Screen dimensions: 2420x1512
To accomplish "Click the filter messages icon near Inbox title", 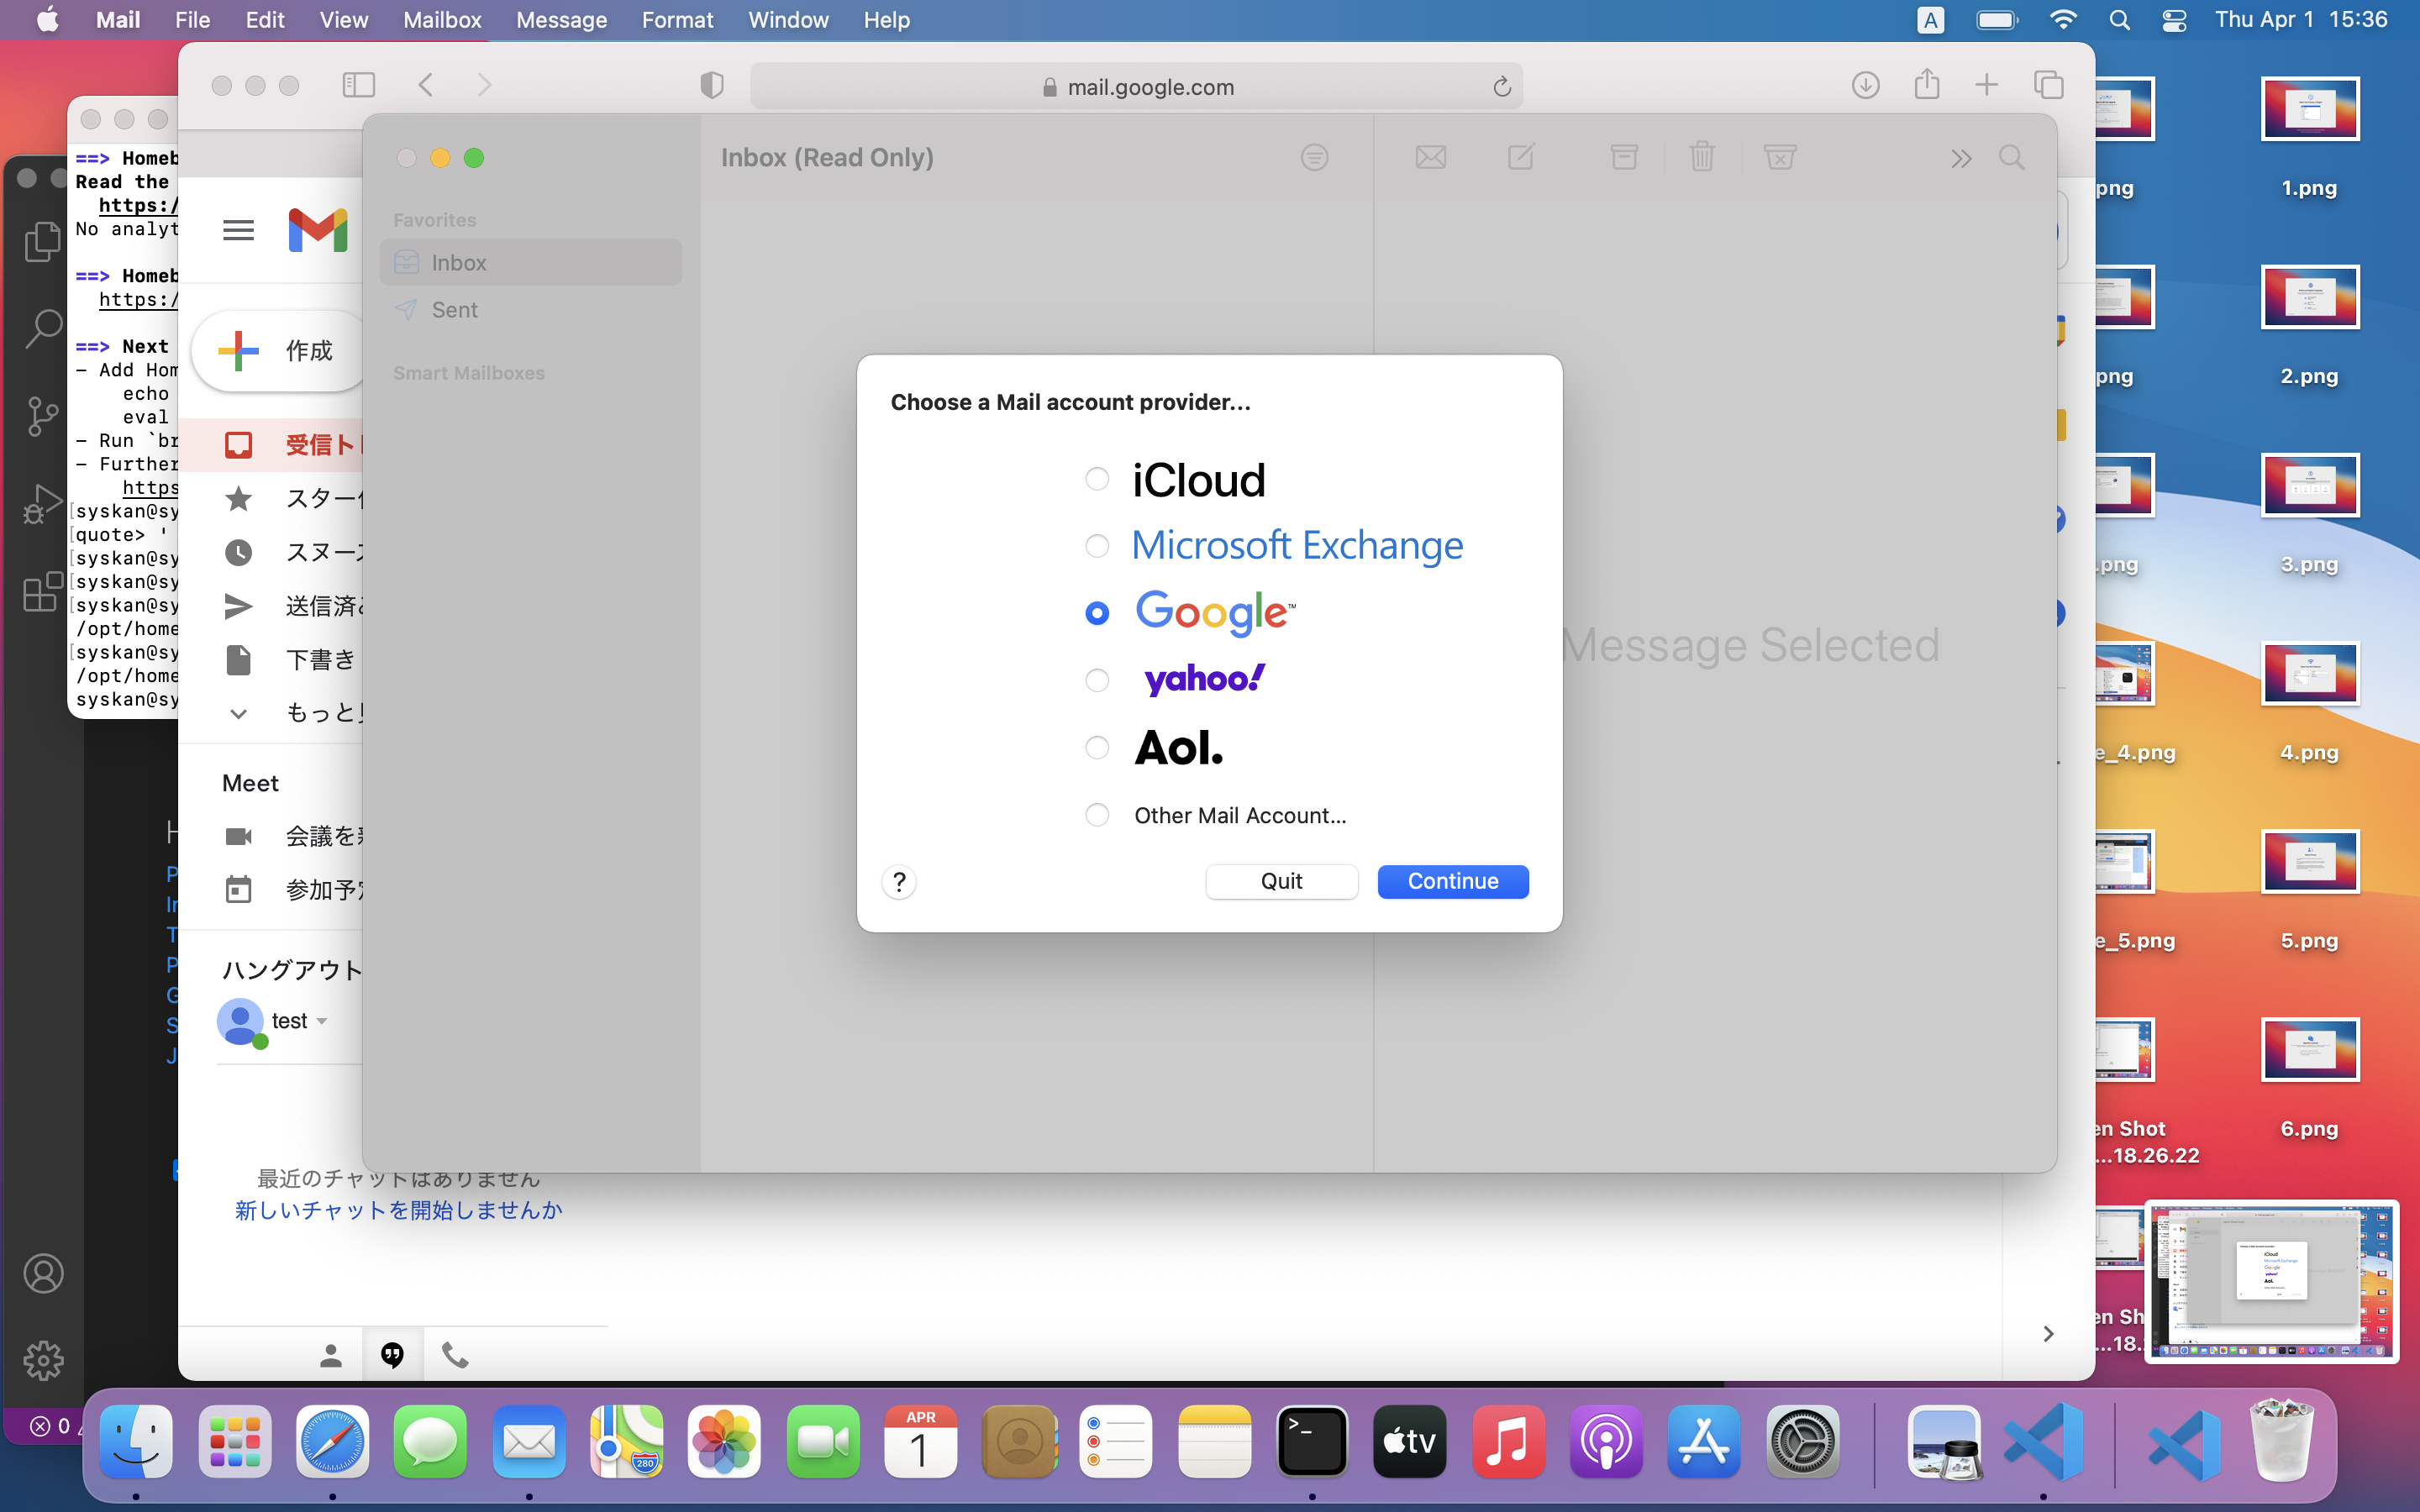I will pyautogui.click(x=1314, y=157).
